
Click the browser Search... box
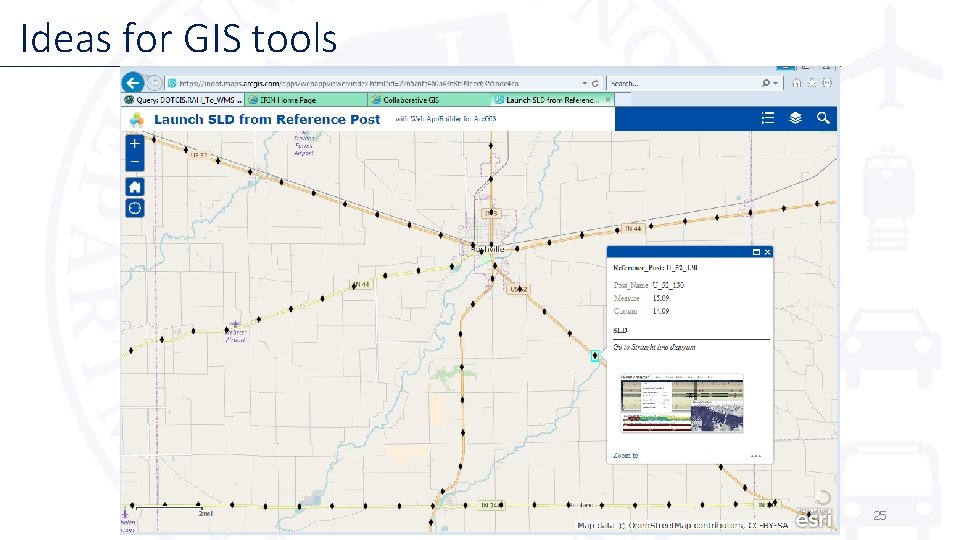point(684,83)
